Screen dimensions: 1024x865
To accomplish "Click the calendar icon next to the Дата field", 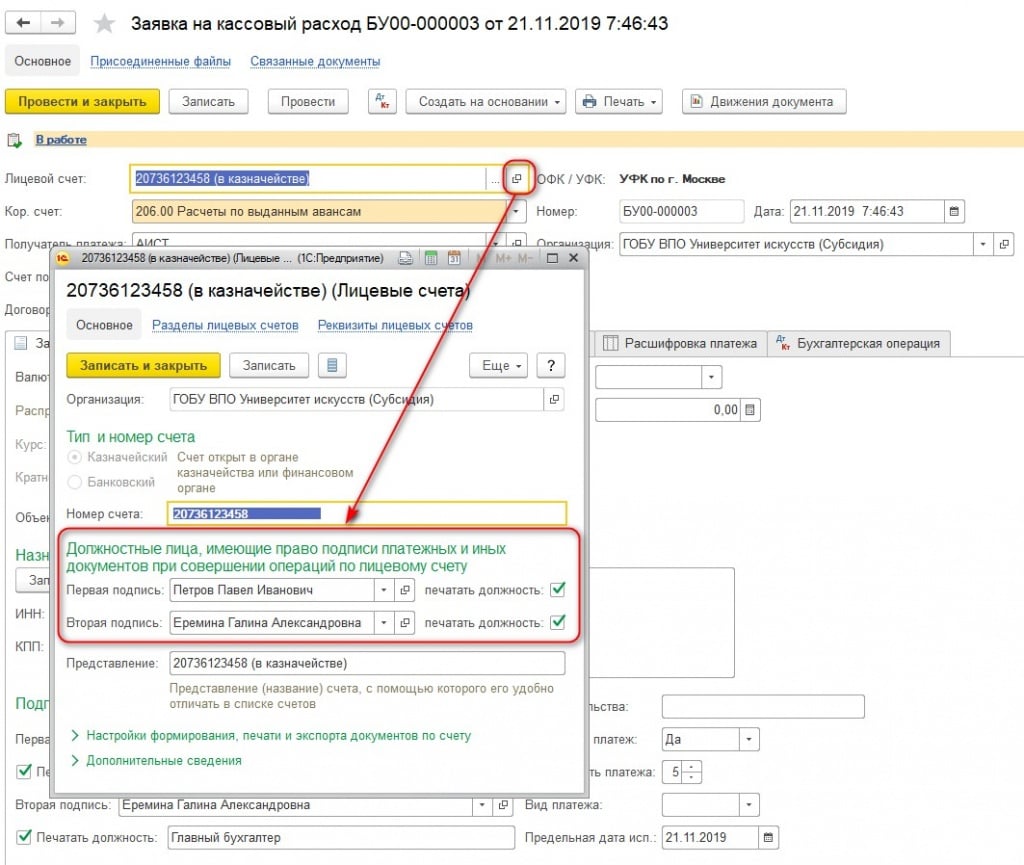I will point(955,212).
